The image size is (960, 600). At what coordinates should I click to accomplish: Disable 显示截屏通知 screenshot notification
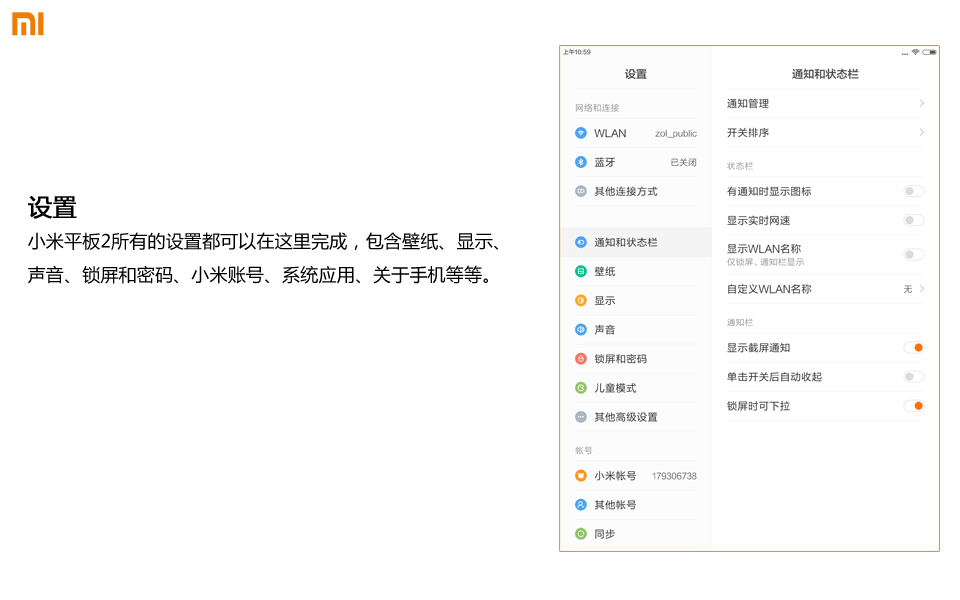point(913,347)
